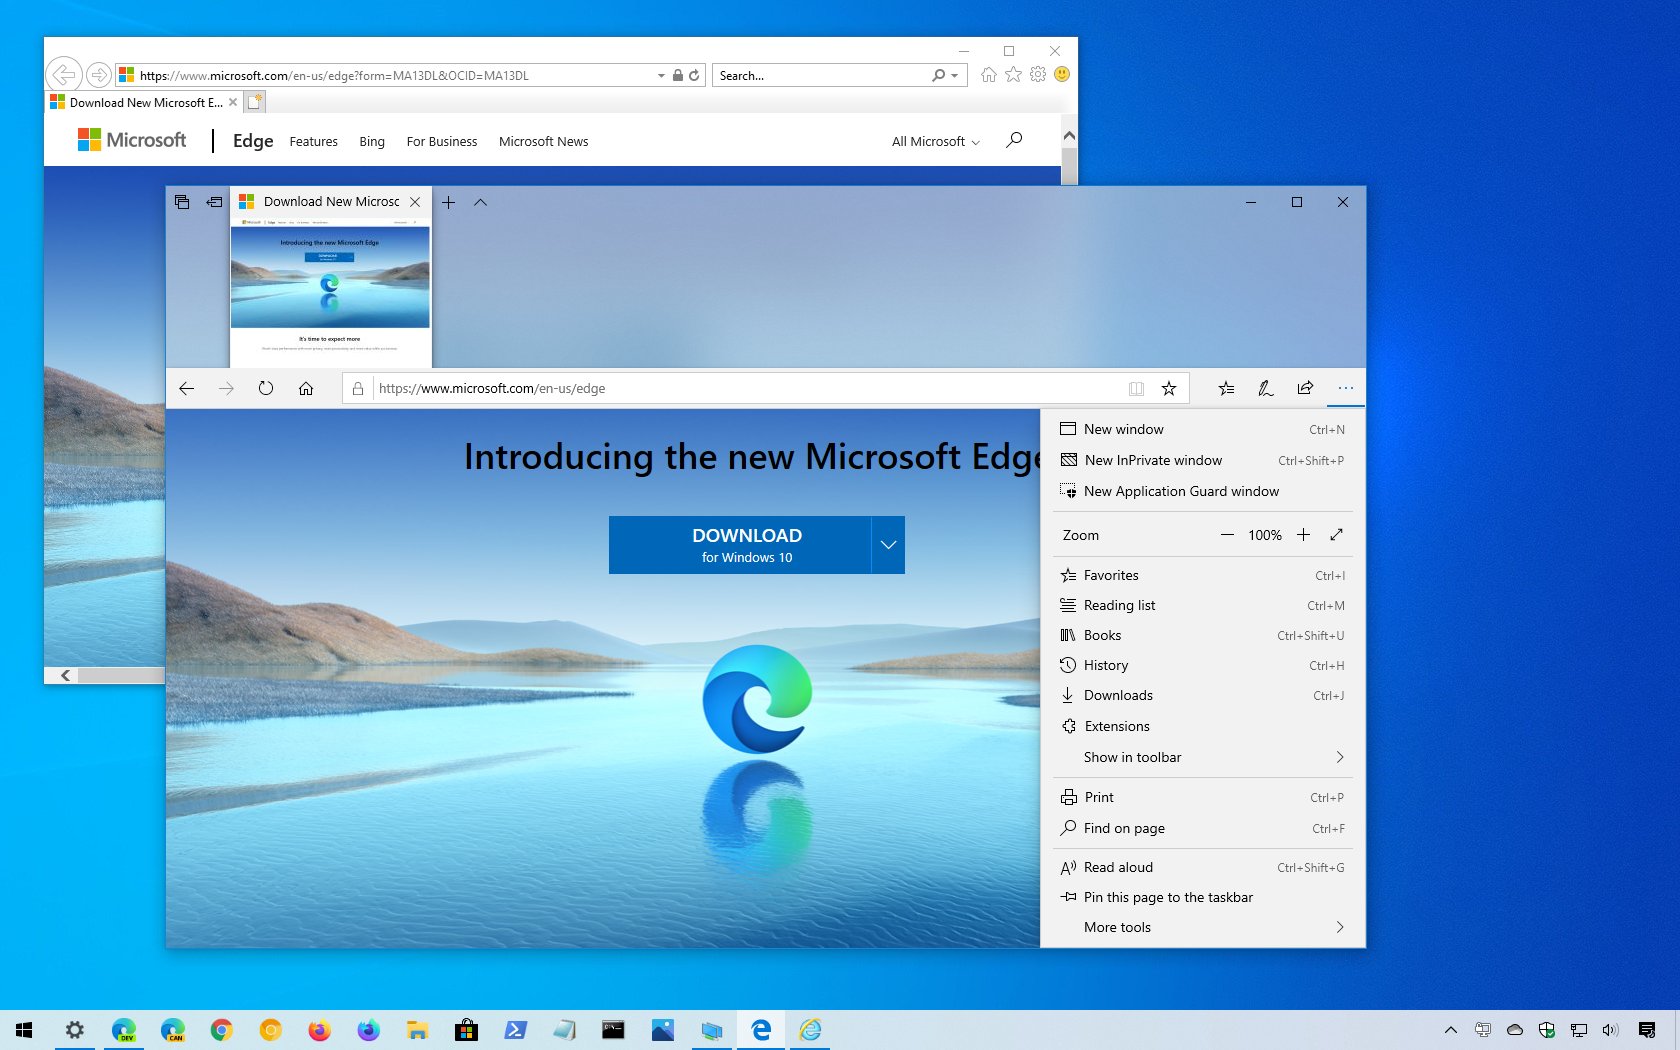Select Downloads from the Edge menu
Screen dimensions: 1680x1050
[x=1117, y=695]
